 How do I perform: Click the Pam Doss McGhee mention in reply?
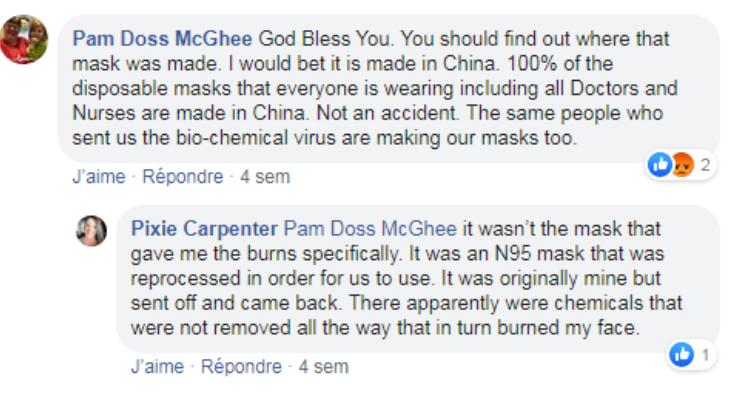point(370,229)
